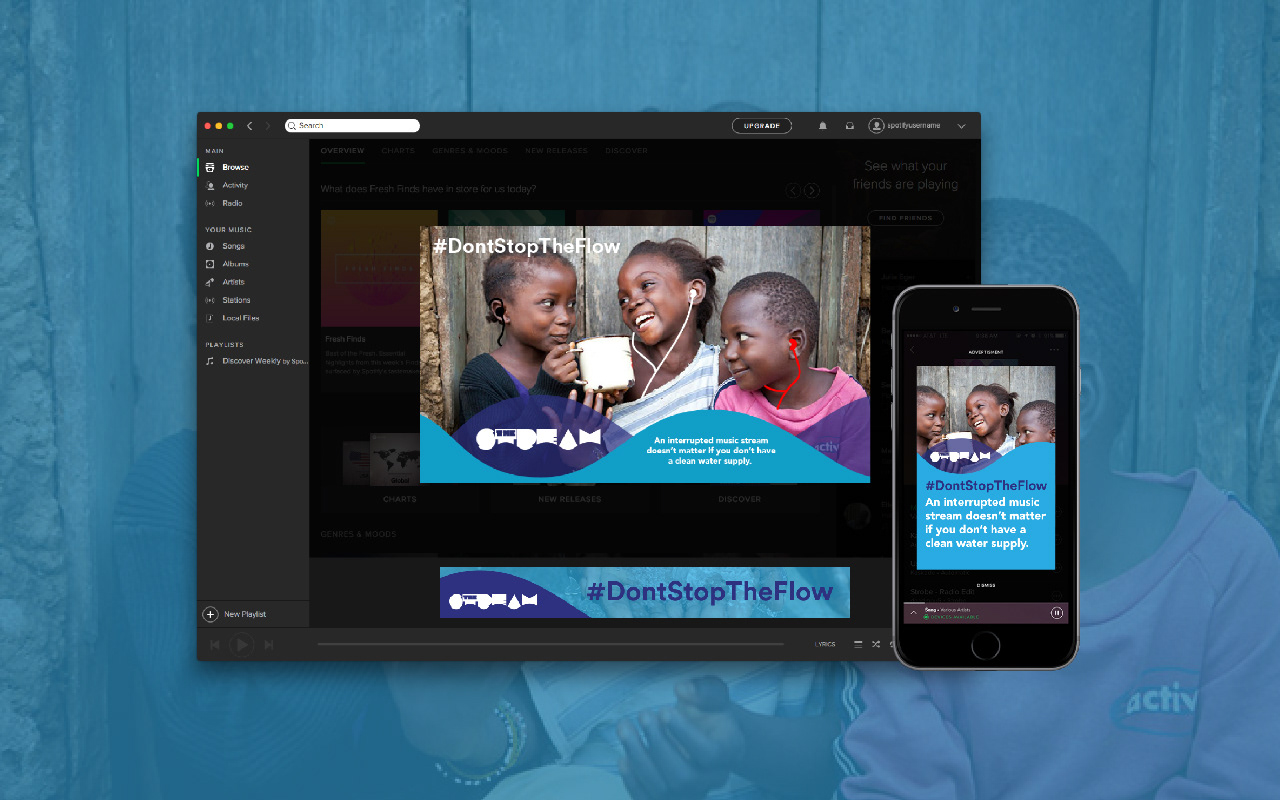
Task: Go back with the left navigation arrow
Action: [x=249, y=126]
